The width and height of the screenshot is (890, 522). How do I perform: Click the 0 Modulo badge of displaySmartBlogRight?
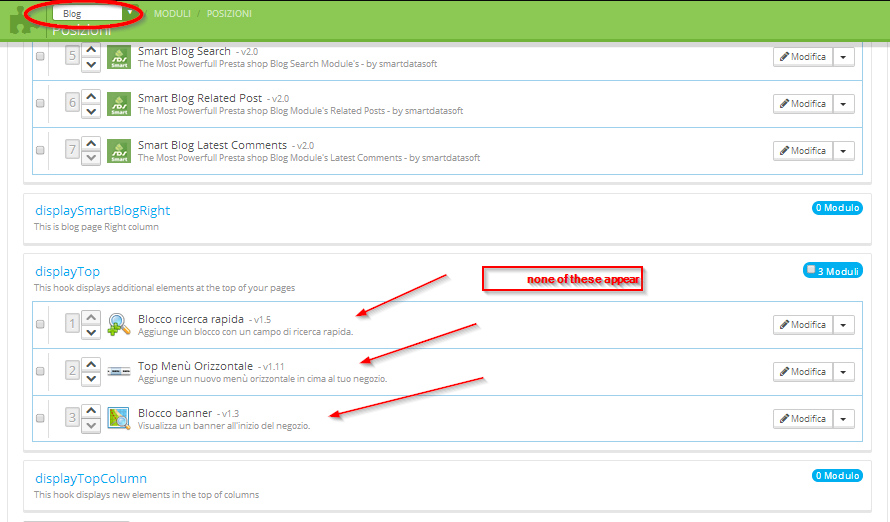(837, 208)
